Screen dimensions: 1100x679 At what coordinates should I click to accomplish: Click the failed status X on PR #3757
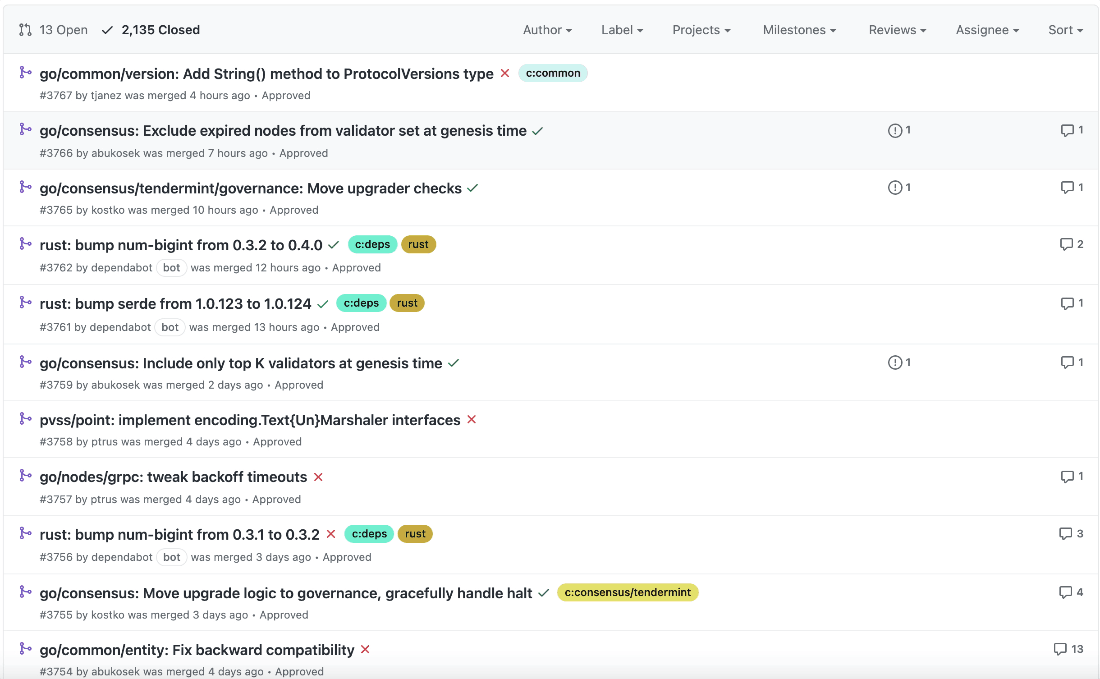pos(318,477)
